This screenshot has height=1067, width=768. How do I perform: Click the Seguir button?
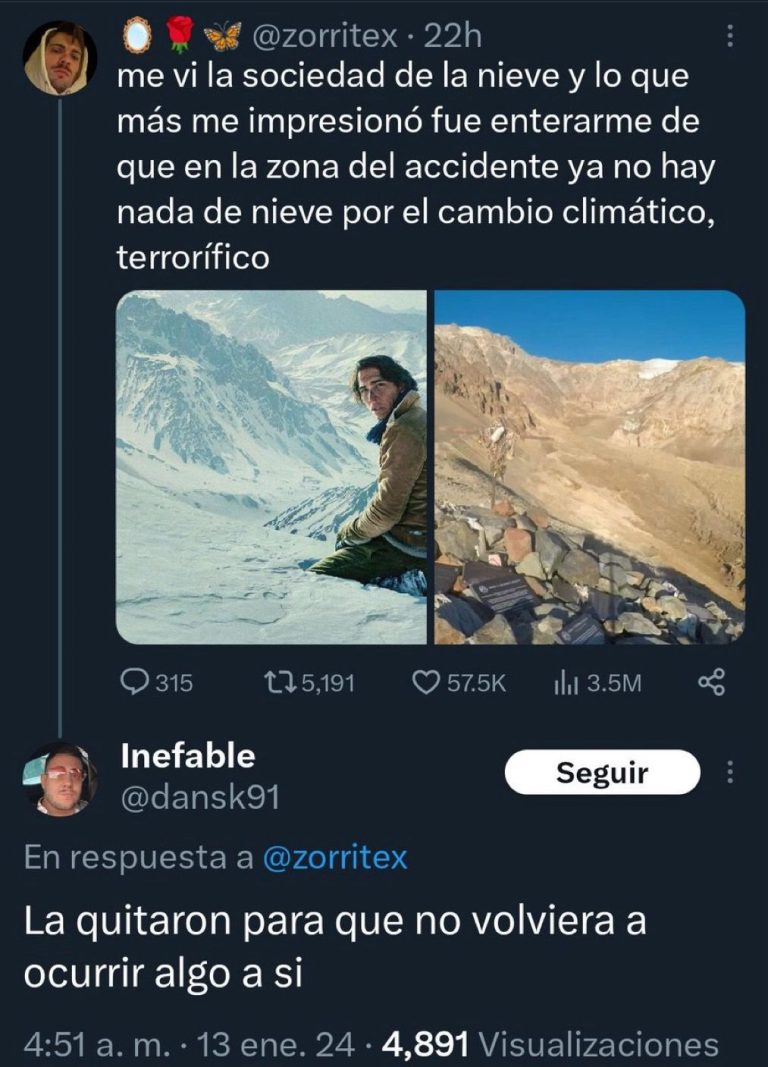pyautogui.click(x=602, y=772)
